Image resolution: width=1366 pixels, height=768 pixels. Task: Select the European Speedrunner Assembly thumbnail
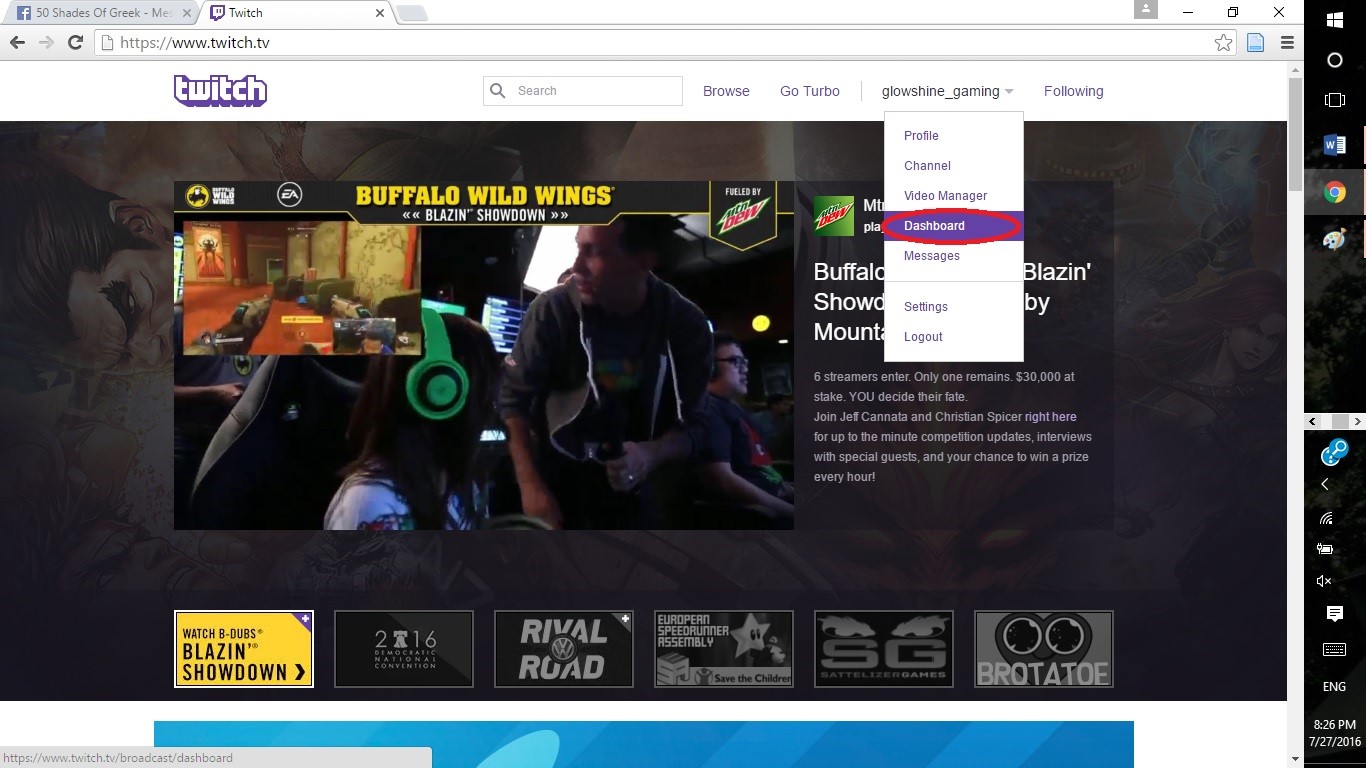tap(724, 649)
